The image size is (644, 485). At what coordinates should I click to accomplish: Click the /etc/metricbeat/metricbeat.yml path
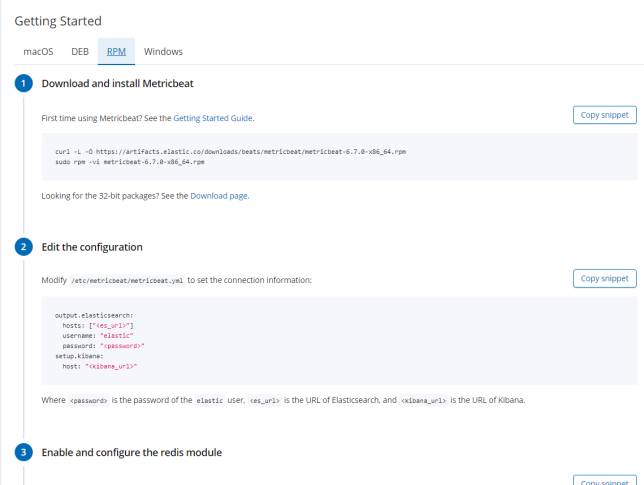click(127, 280)
